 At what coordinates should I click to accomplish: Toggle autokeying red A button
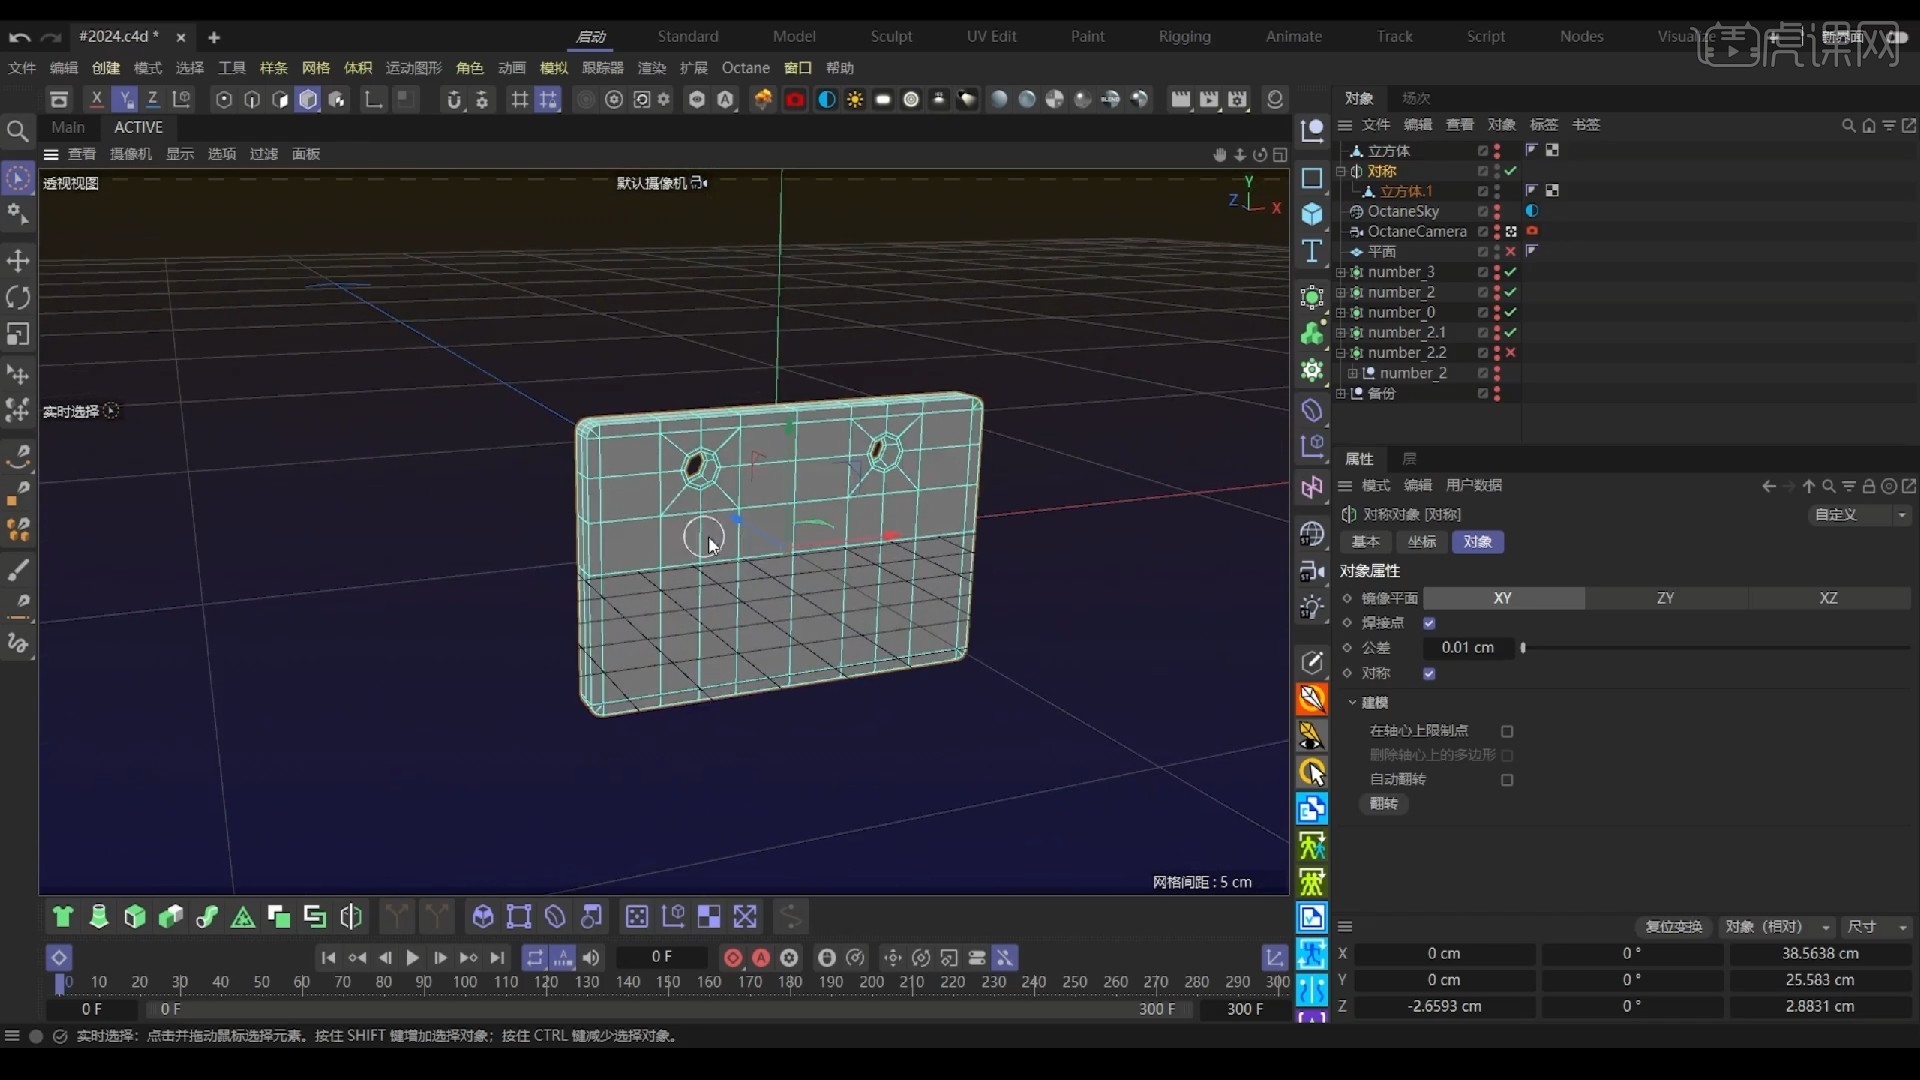pyautogui.click(x=761, y=957)
